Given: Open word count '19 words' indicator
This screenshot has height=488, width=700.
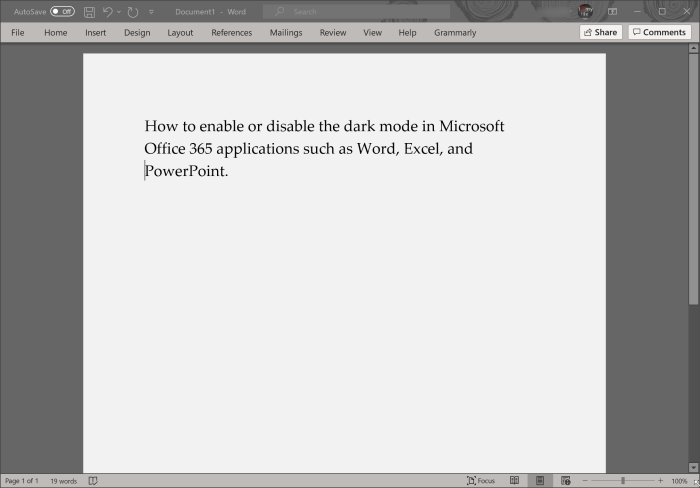Looking at the screenshot, I should pos(63,481).
